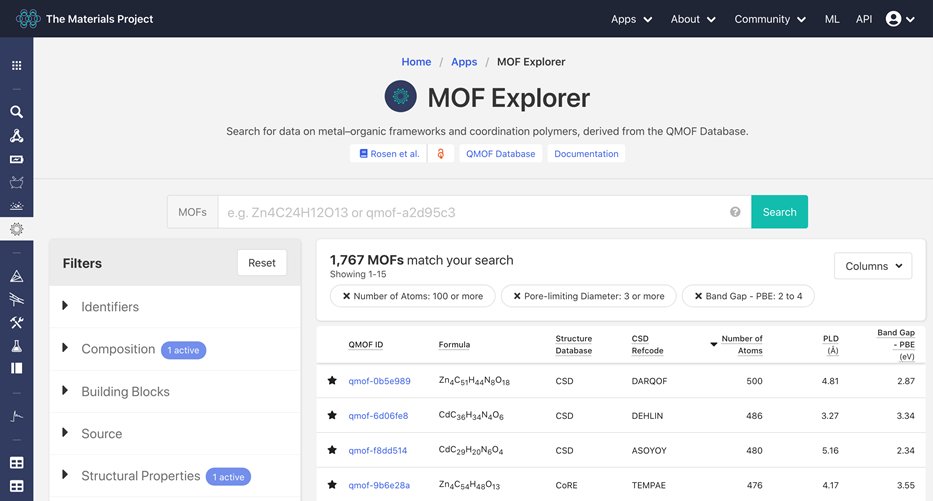Open the Apps dropdown menu
Viewport: 933px width, 501px height.
(631, 19)
